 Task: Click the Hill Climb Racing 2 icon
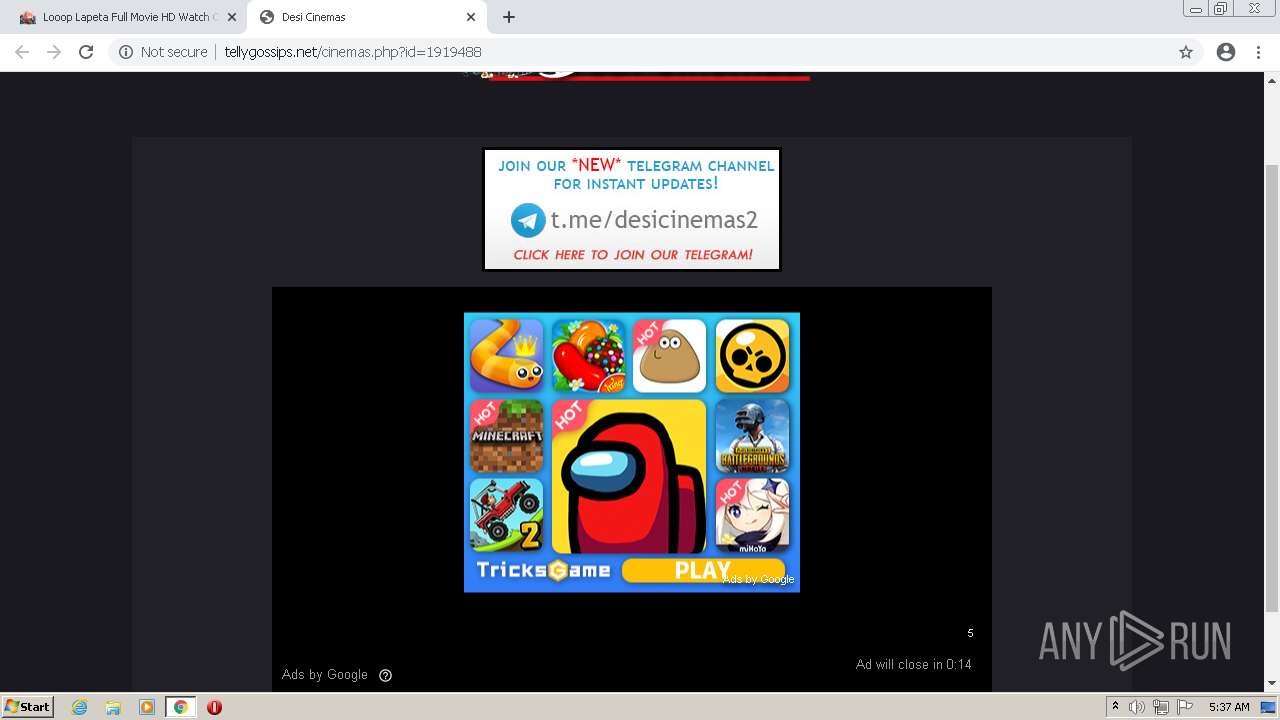[x=507, y=515]
